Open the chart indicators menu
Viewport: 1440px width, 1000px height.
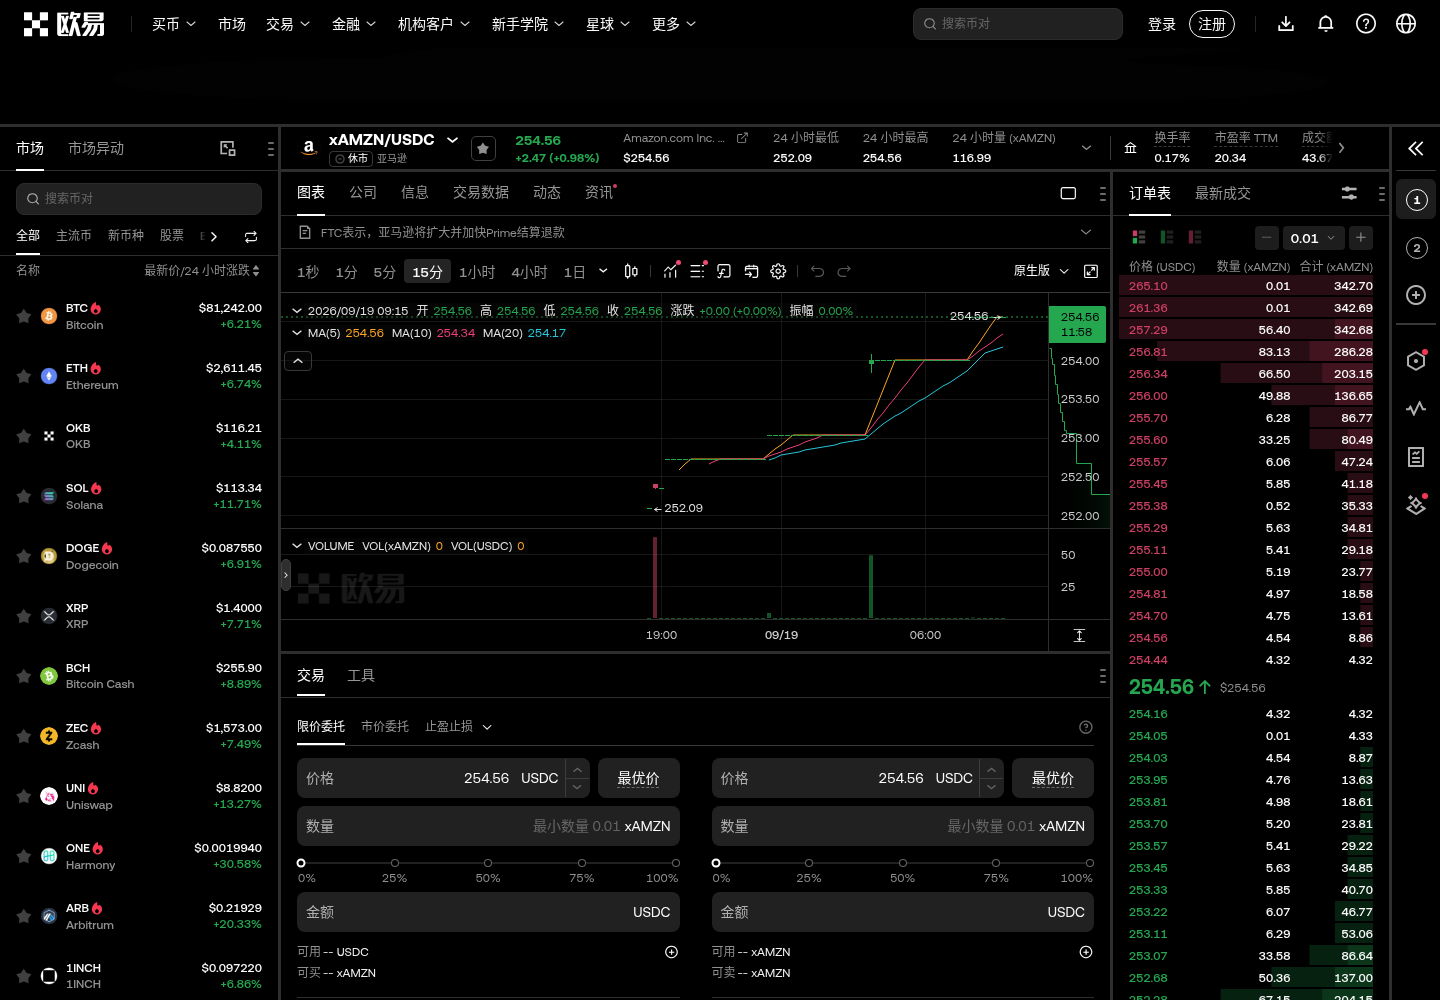click(x=670, y=271)
